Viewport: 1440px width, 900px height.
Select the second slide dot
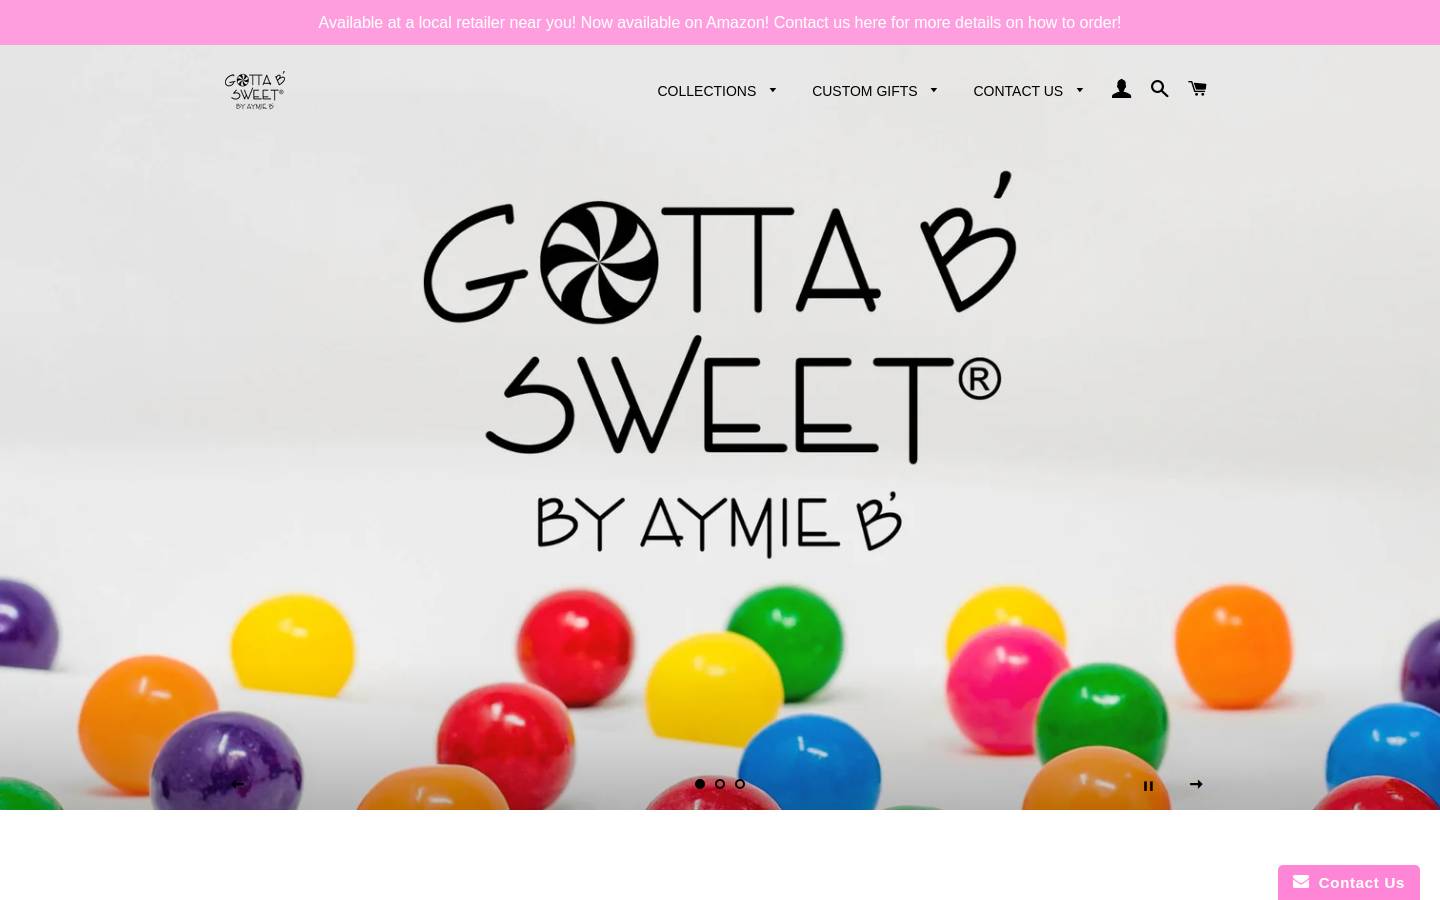coord(720,784)
